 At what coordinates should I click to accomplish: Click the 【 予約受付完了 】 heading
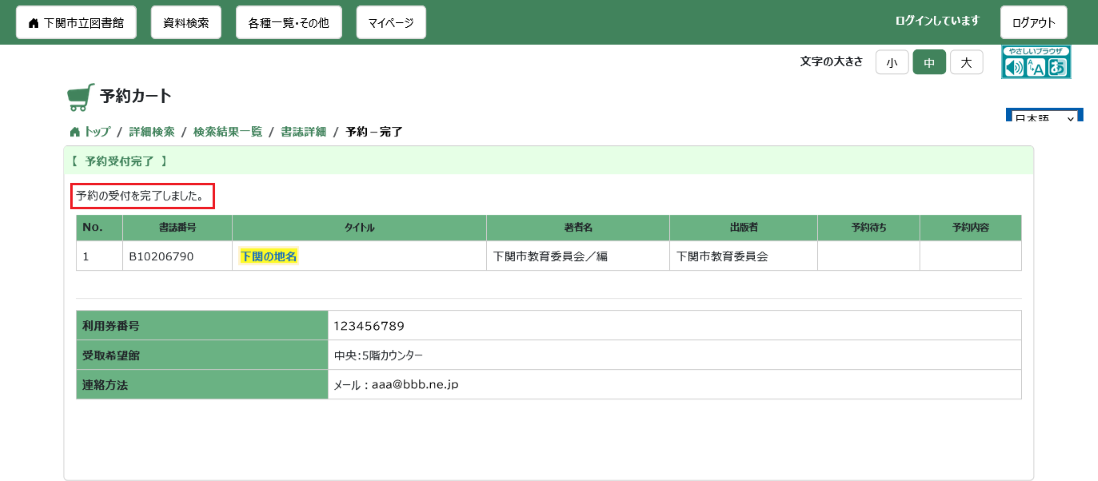coord(119,160)
